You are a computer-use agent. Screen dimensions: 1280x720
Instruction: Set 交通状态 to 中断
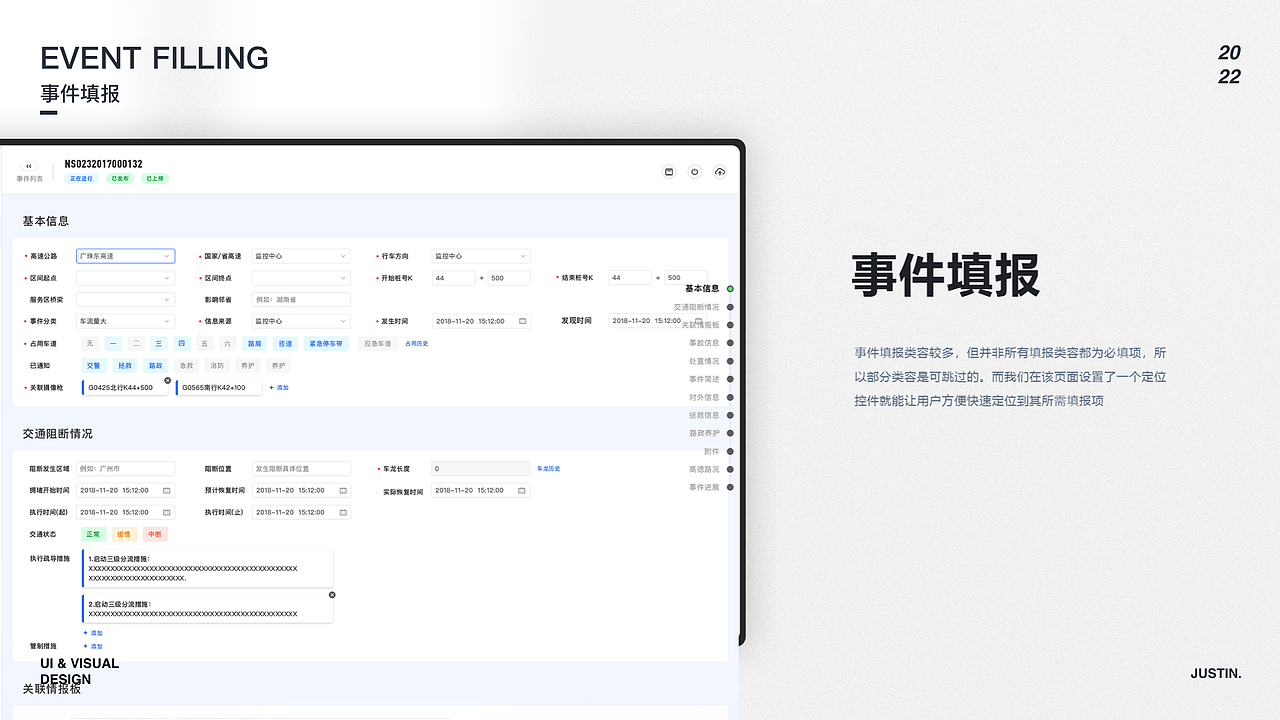pyautogui.click(x=155, y=534)
